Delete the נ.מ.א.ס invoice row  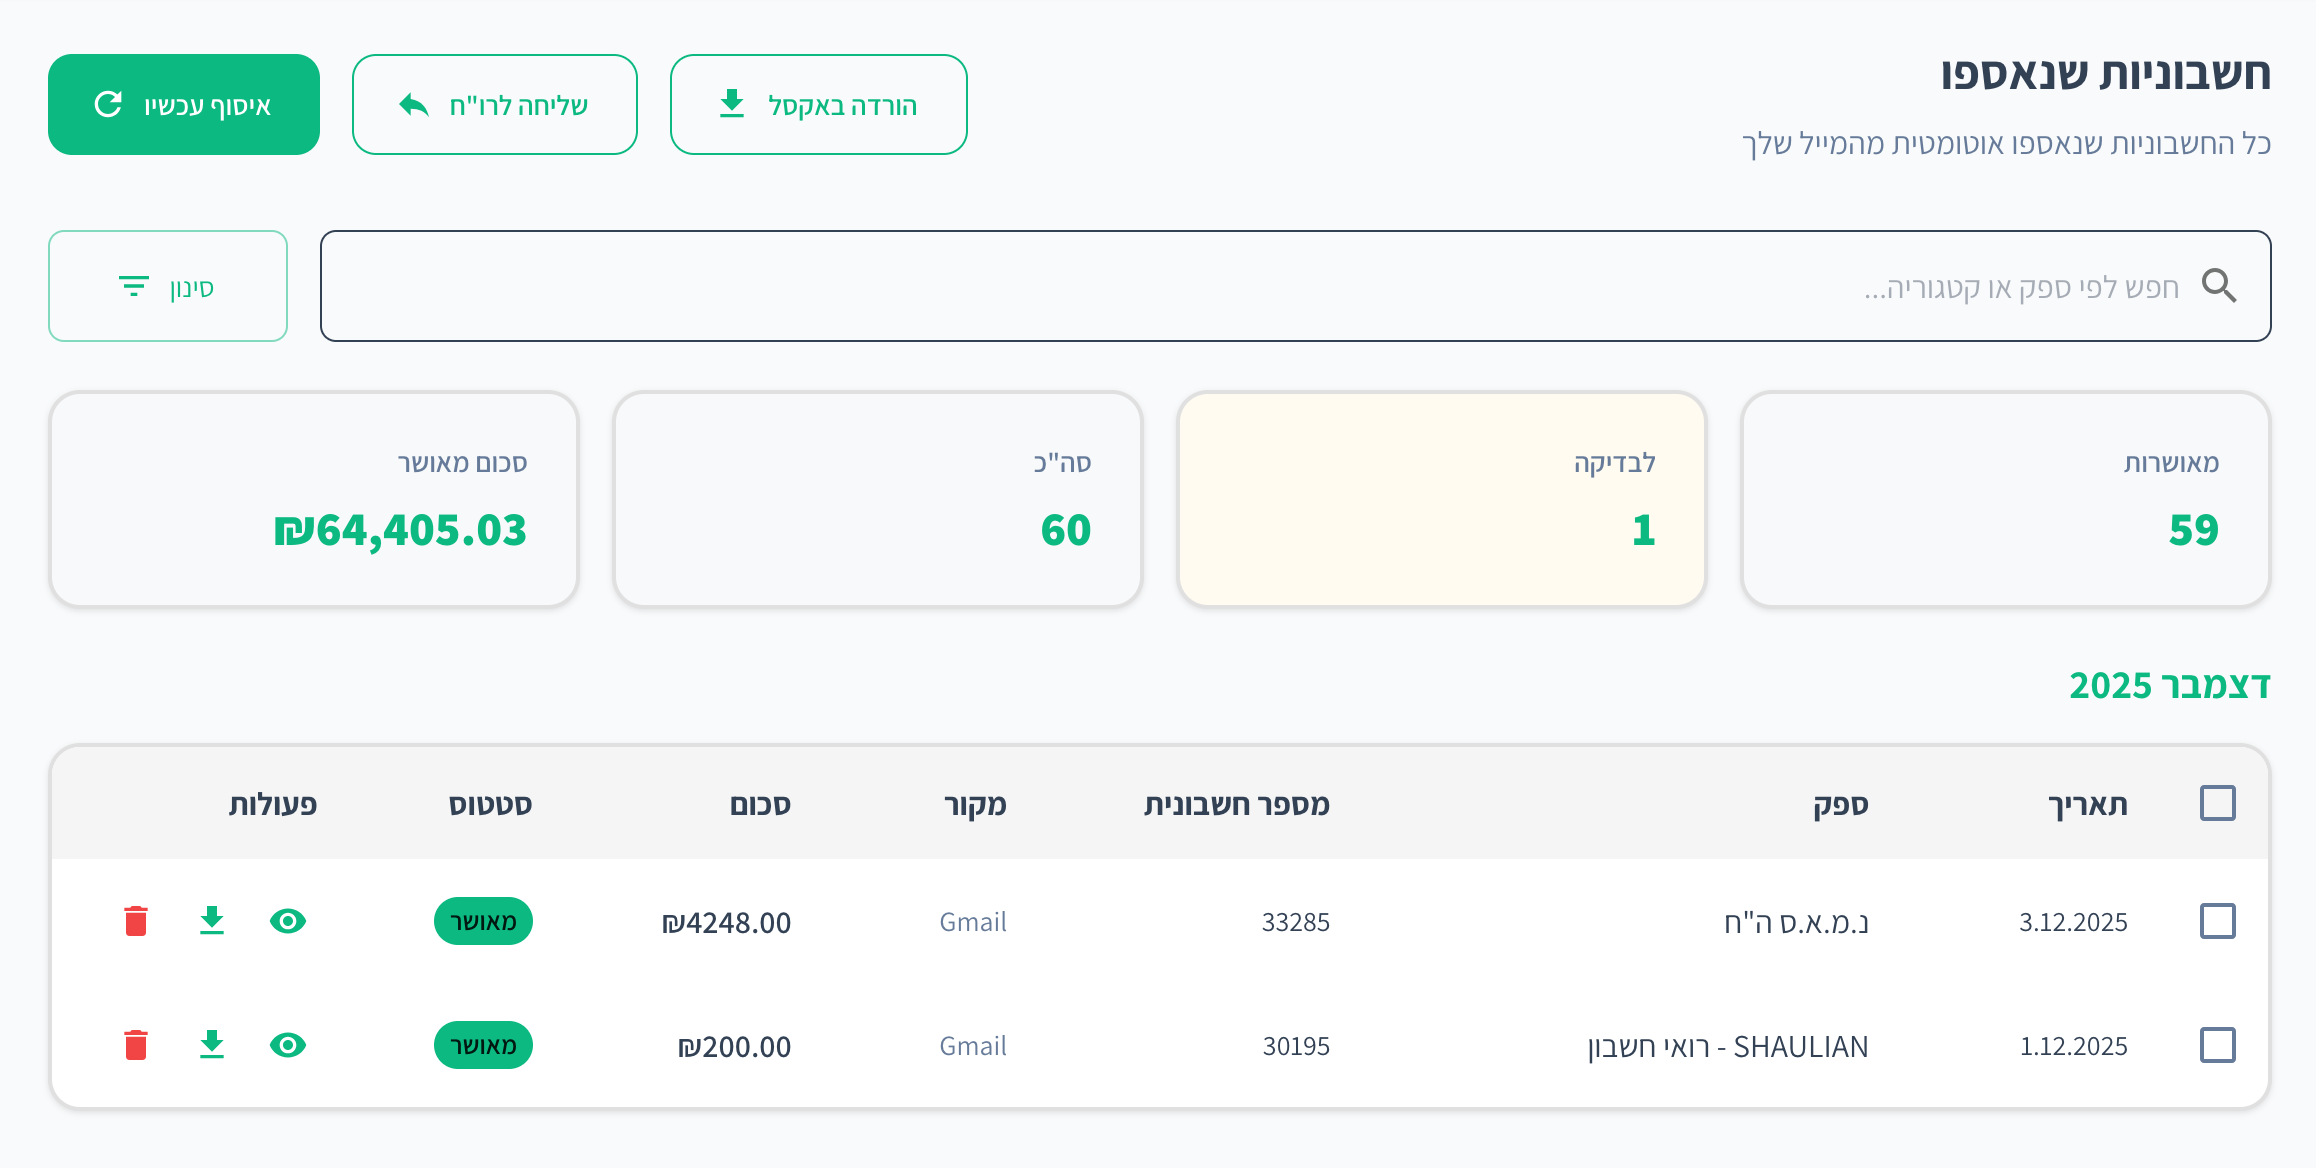[136, 921]
